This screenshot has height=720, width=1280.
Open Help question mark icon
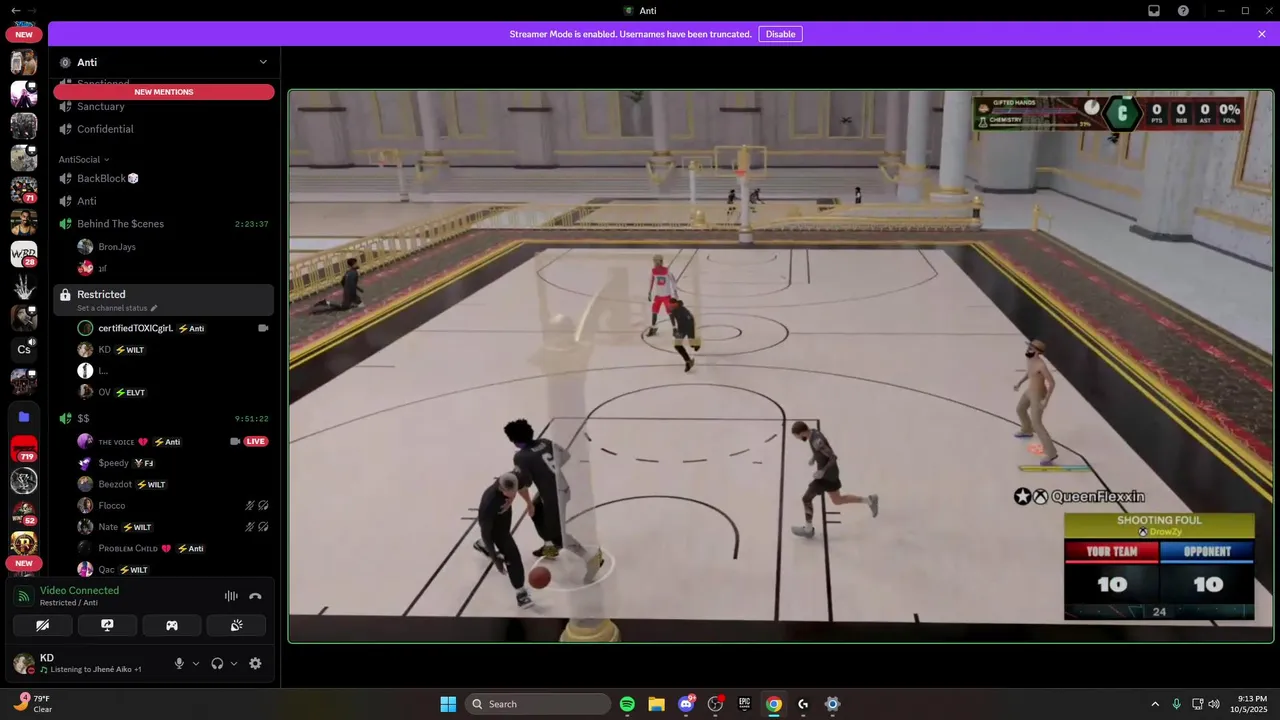click(1183, 11)
